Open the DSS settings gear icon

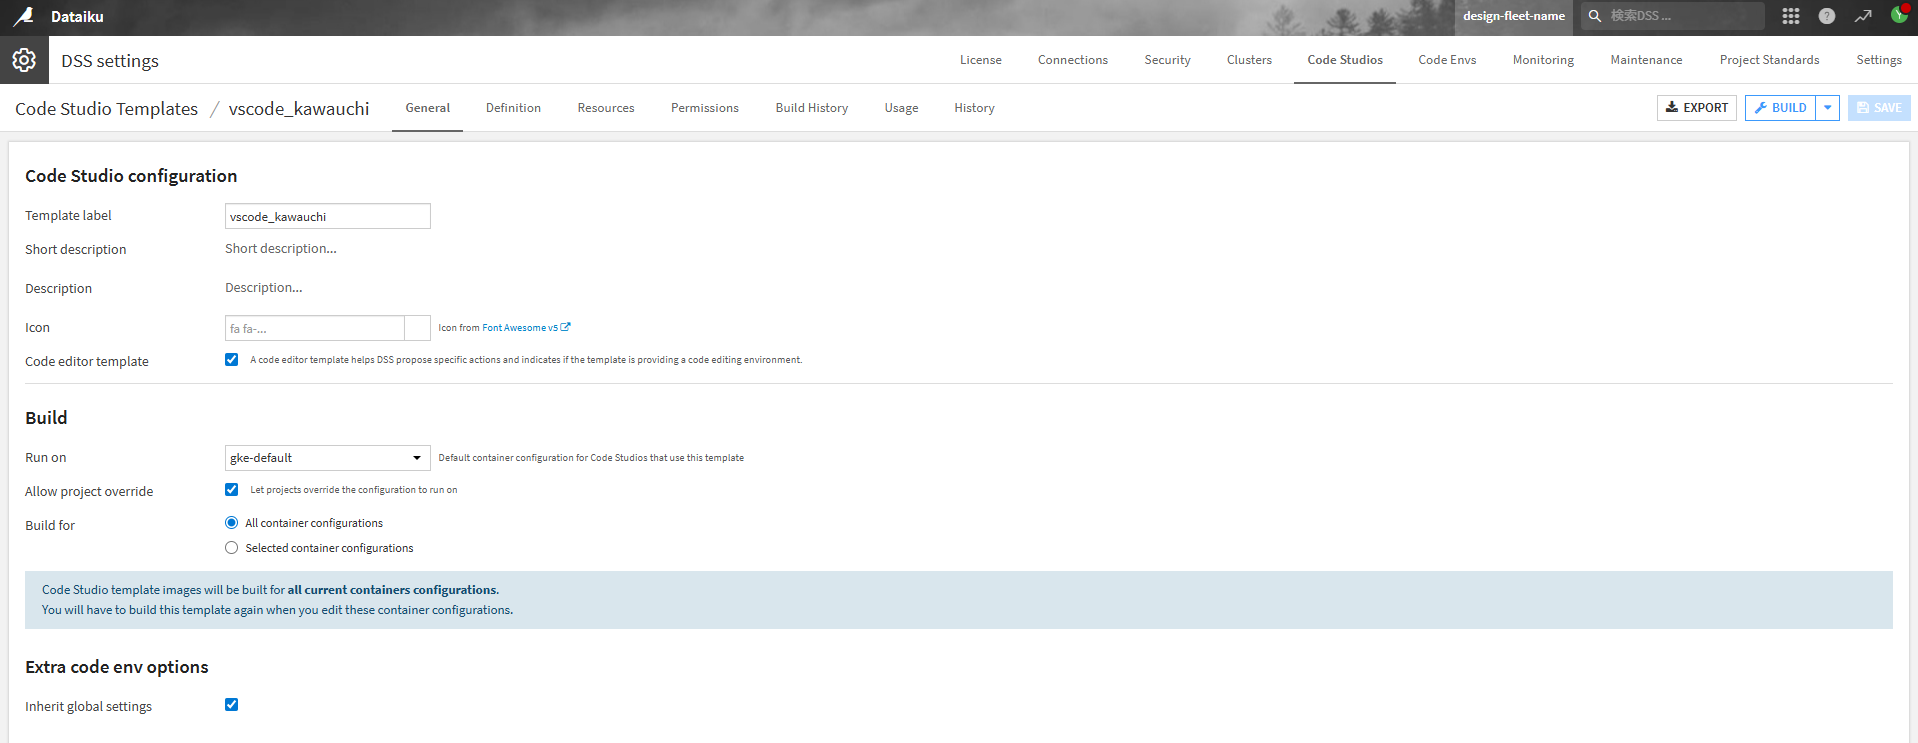[24, 60]
